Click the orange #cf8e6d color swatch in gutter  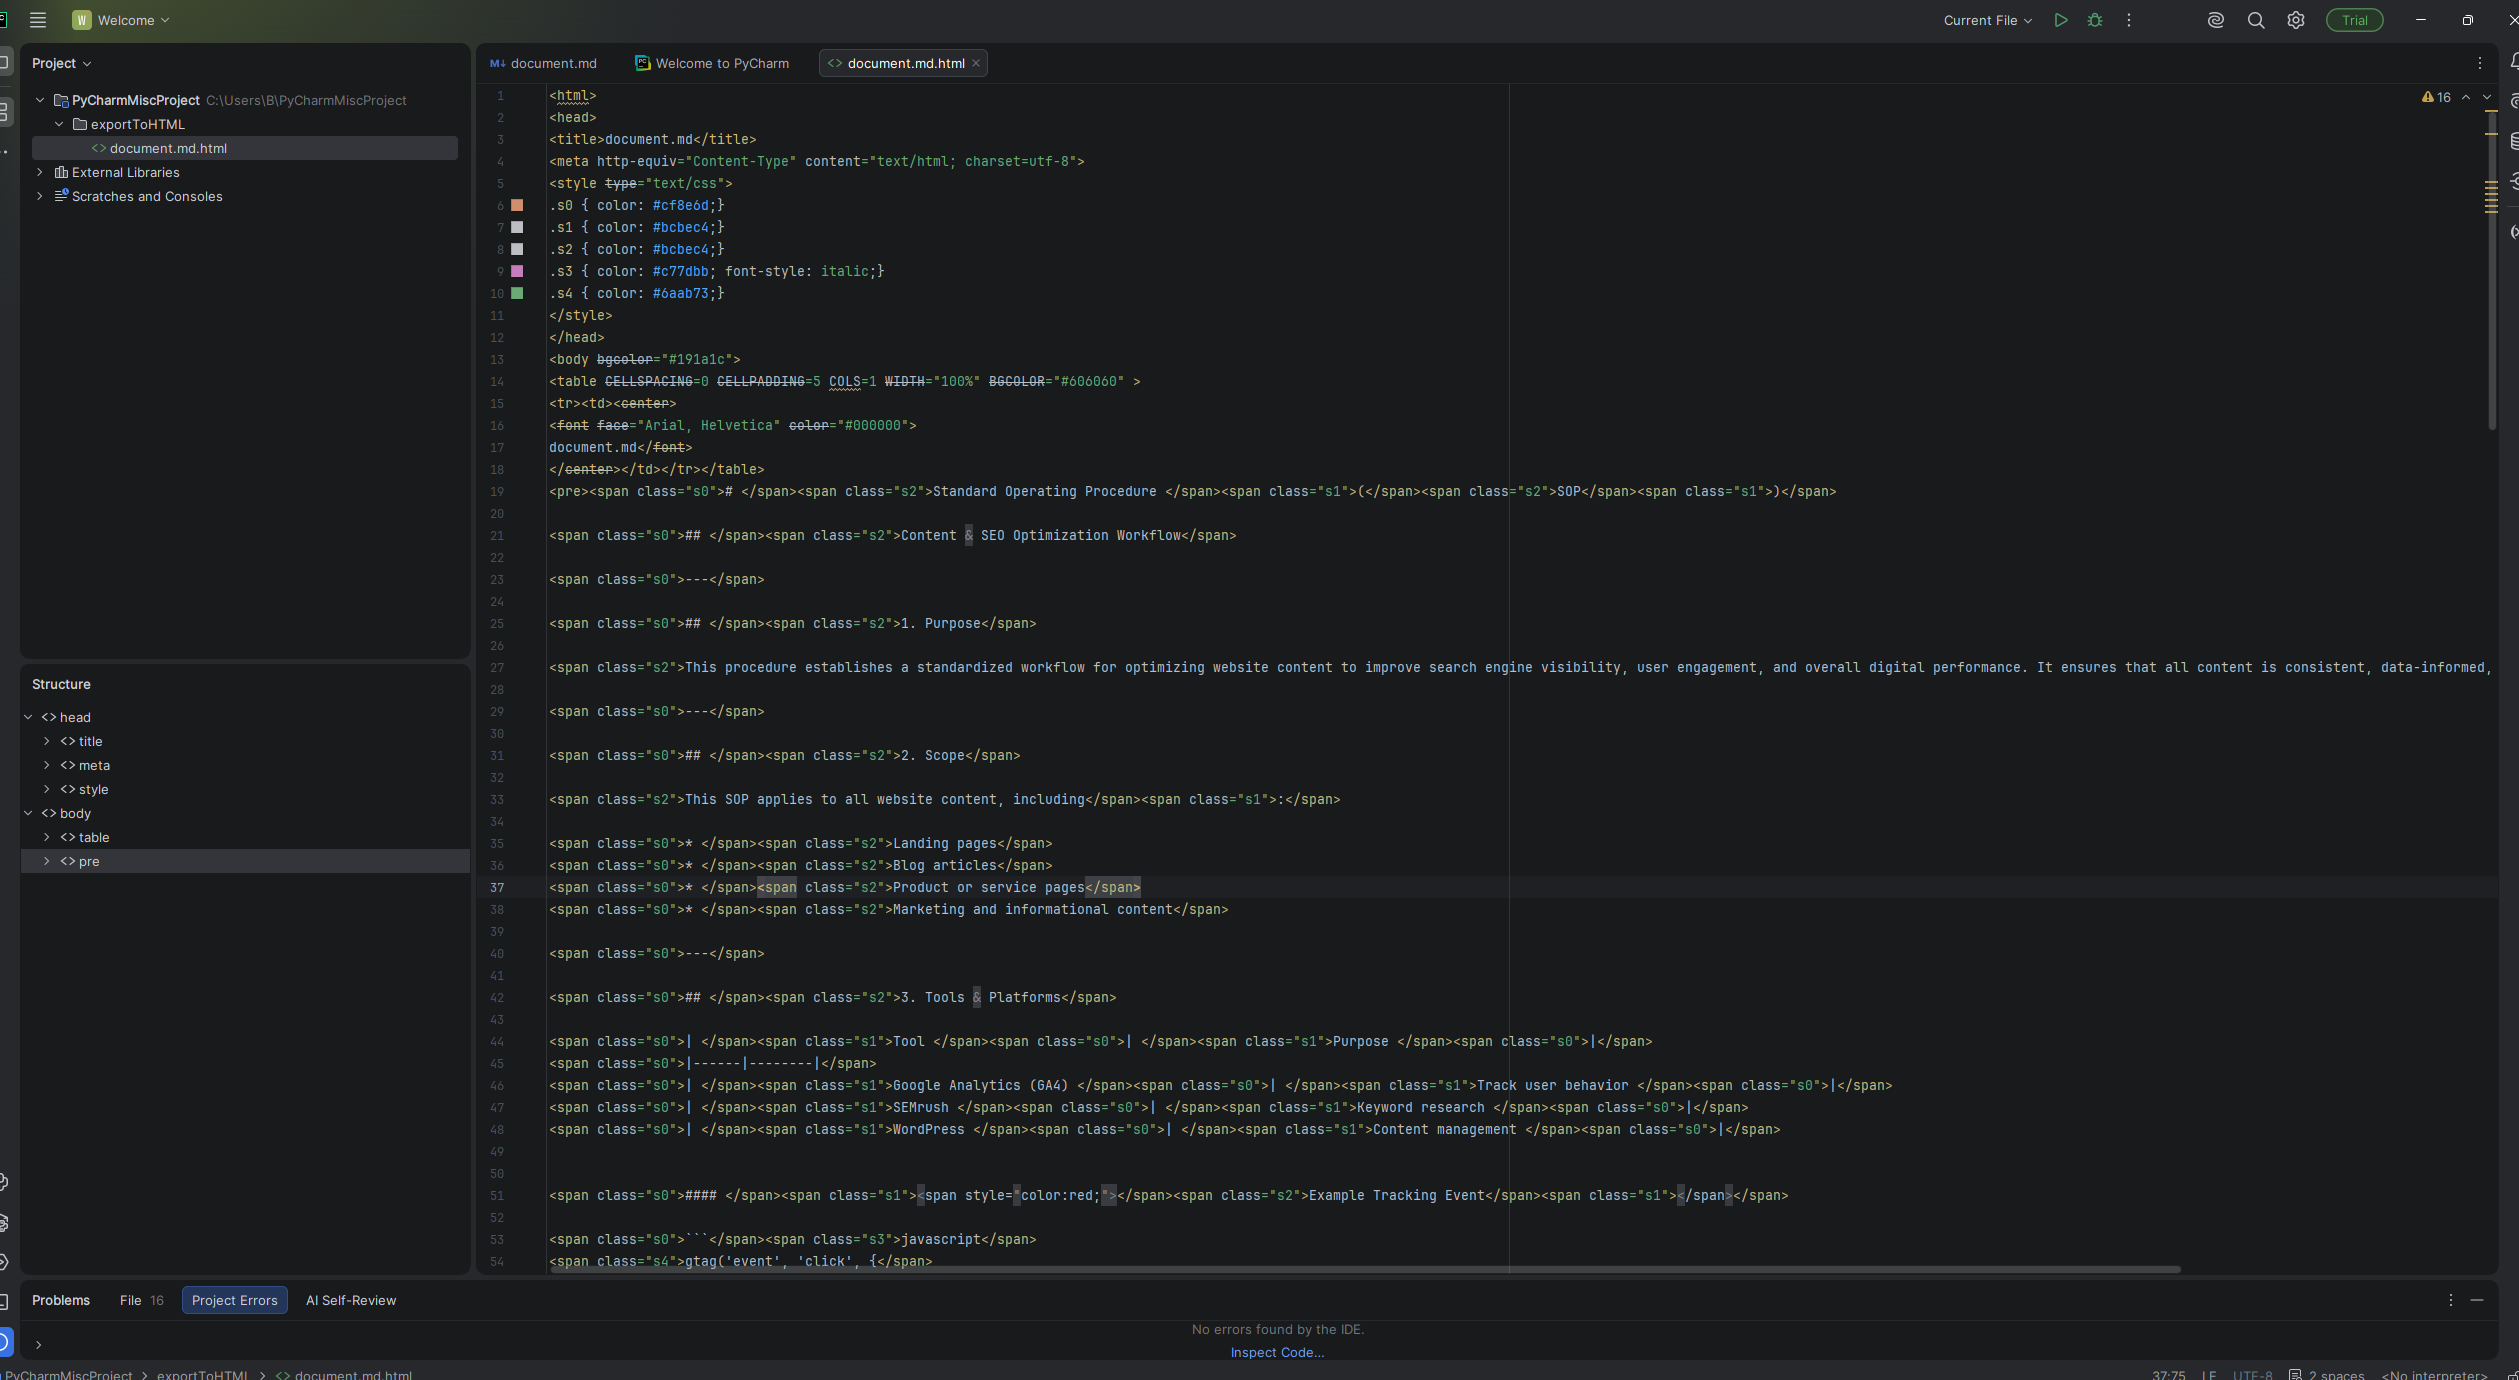click(x=517, y=205)
